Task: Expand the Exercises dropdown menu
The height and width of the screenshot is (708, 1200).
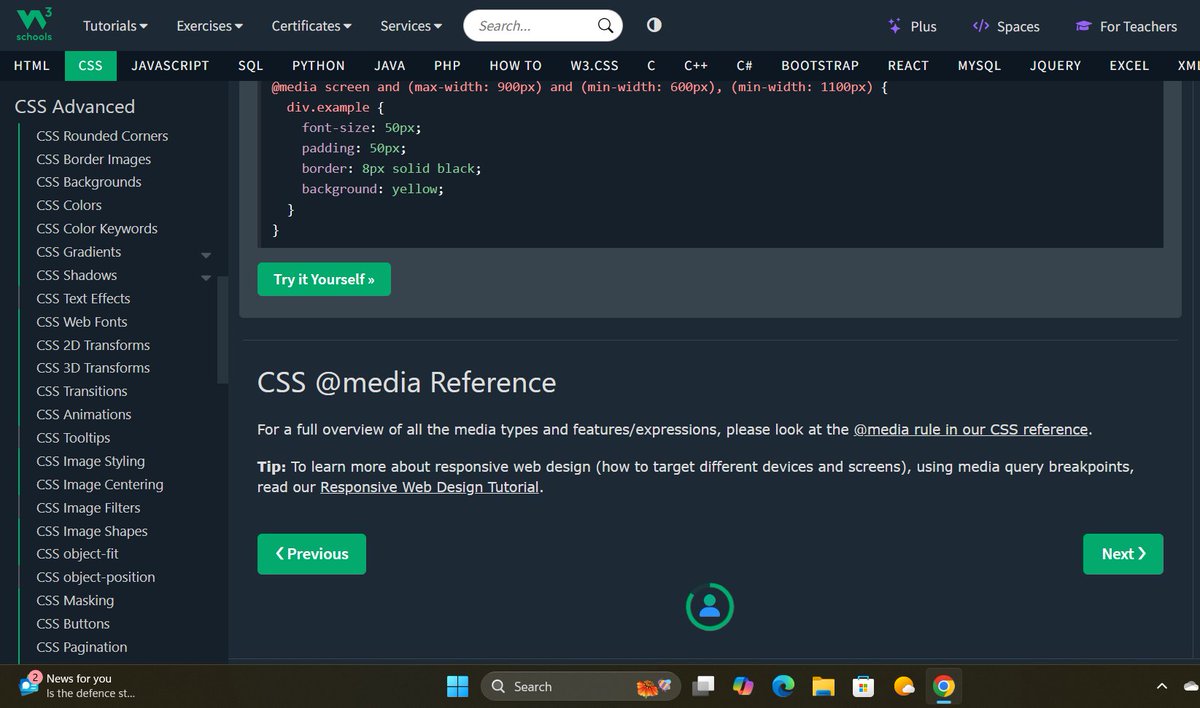Action: click(210, 26)
